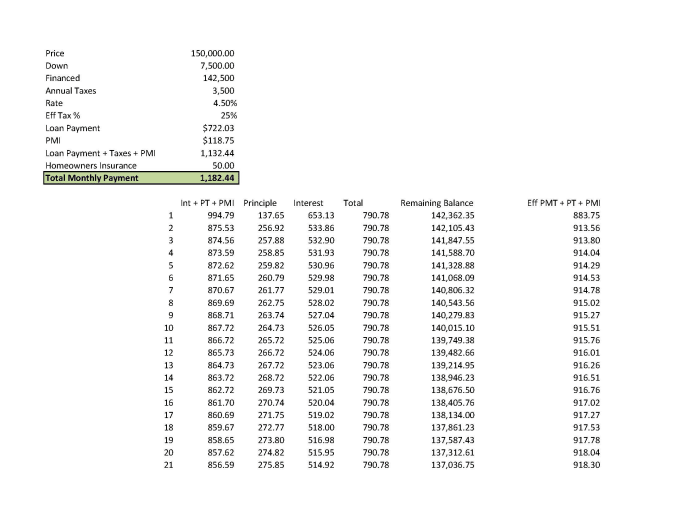Click remaining balance 141,328.88
This screenshot has height=526, width=680.
click(x=453, y=265)
